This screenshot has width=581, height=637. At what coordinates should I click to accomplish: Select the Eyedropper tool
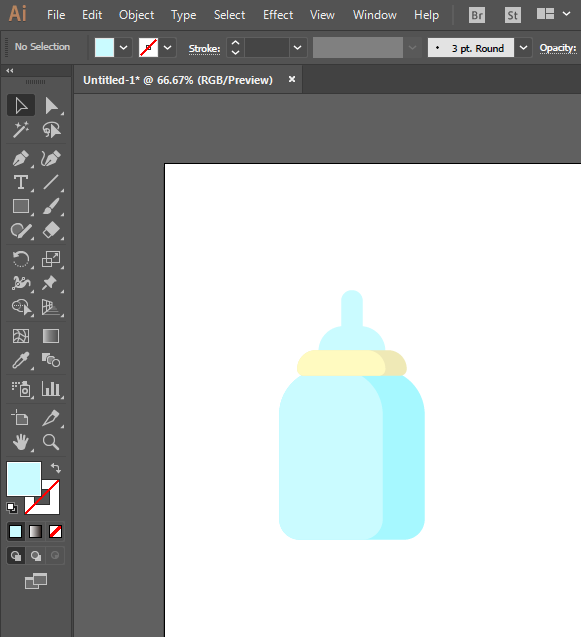pyautogui.click(x=21, y=360)
